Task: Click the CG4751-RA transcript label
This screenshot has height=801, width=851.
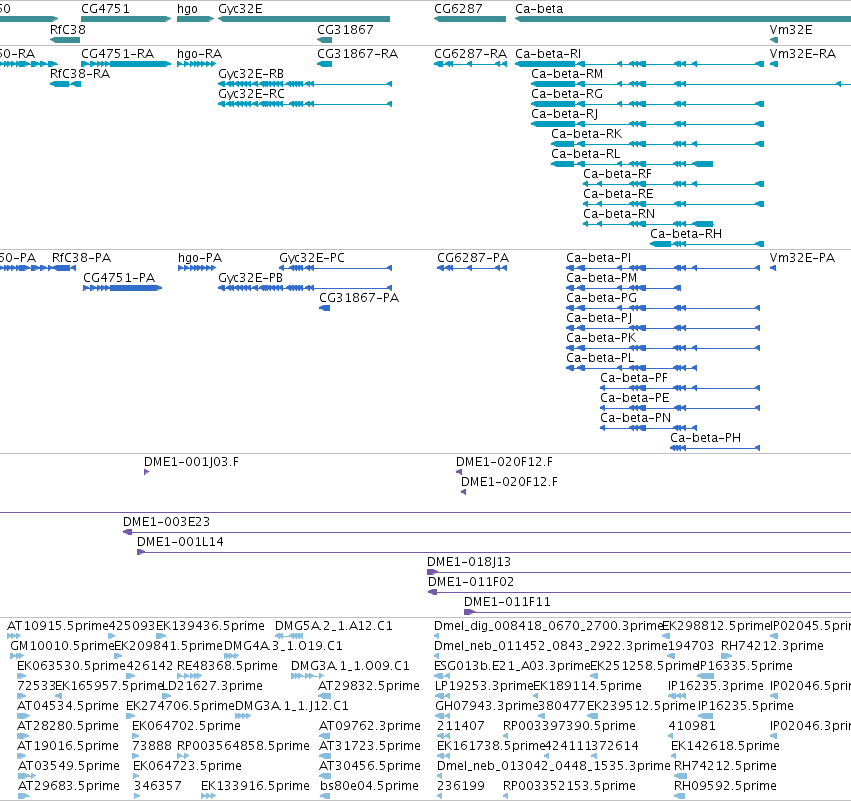Action: tap(117, 54)
